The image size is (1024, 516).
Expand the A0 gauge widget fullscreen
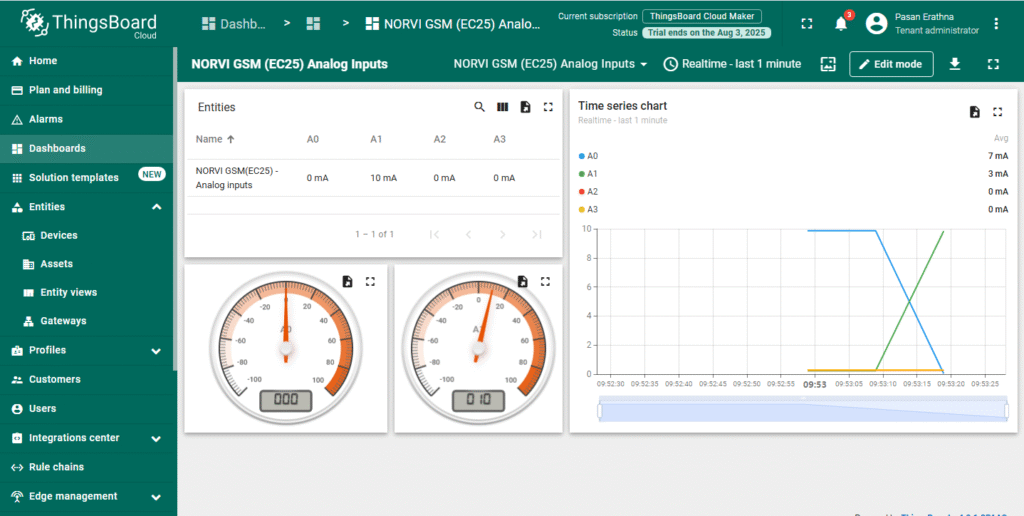(370, 282)
